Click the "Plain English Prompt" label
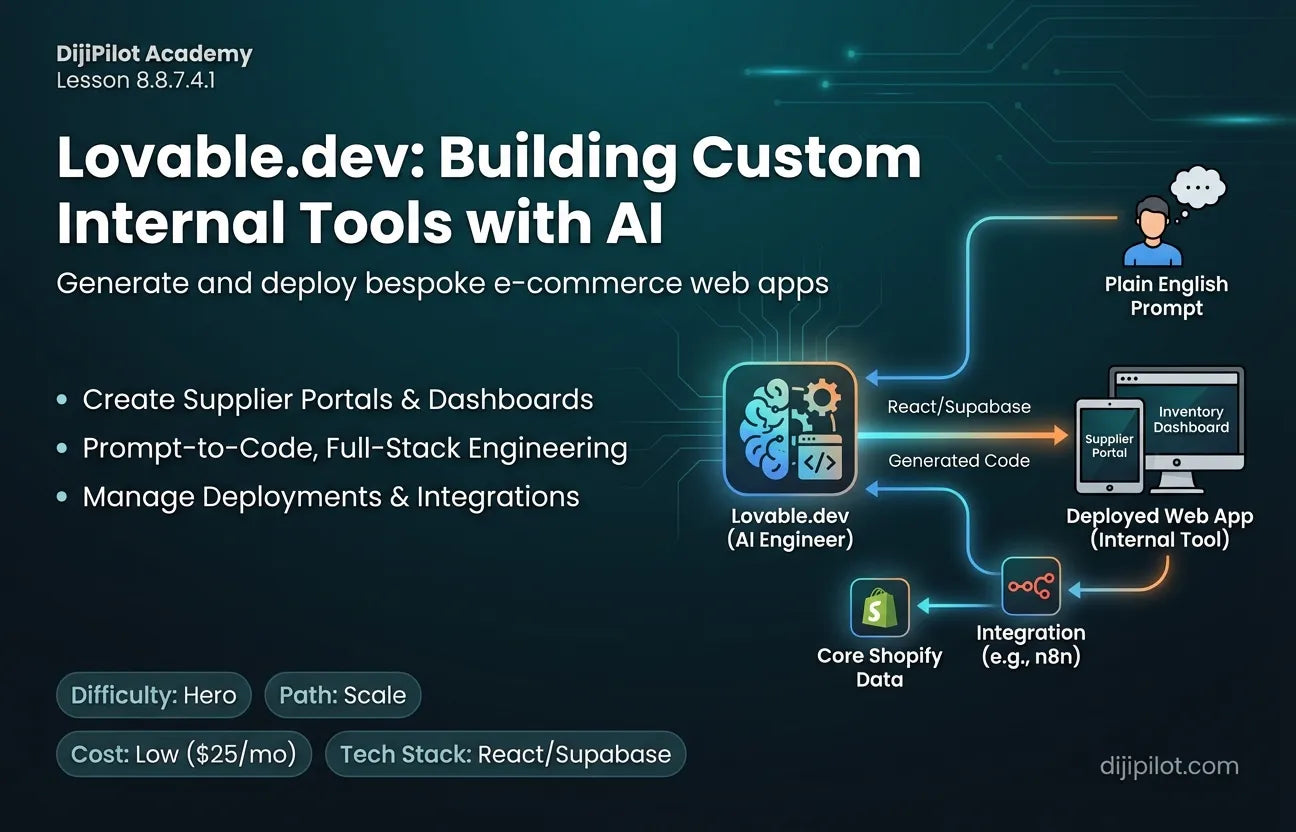 [x=1166, y=296]
